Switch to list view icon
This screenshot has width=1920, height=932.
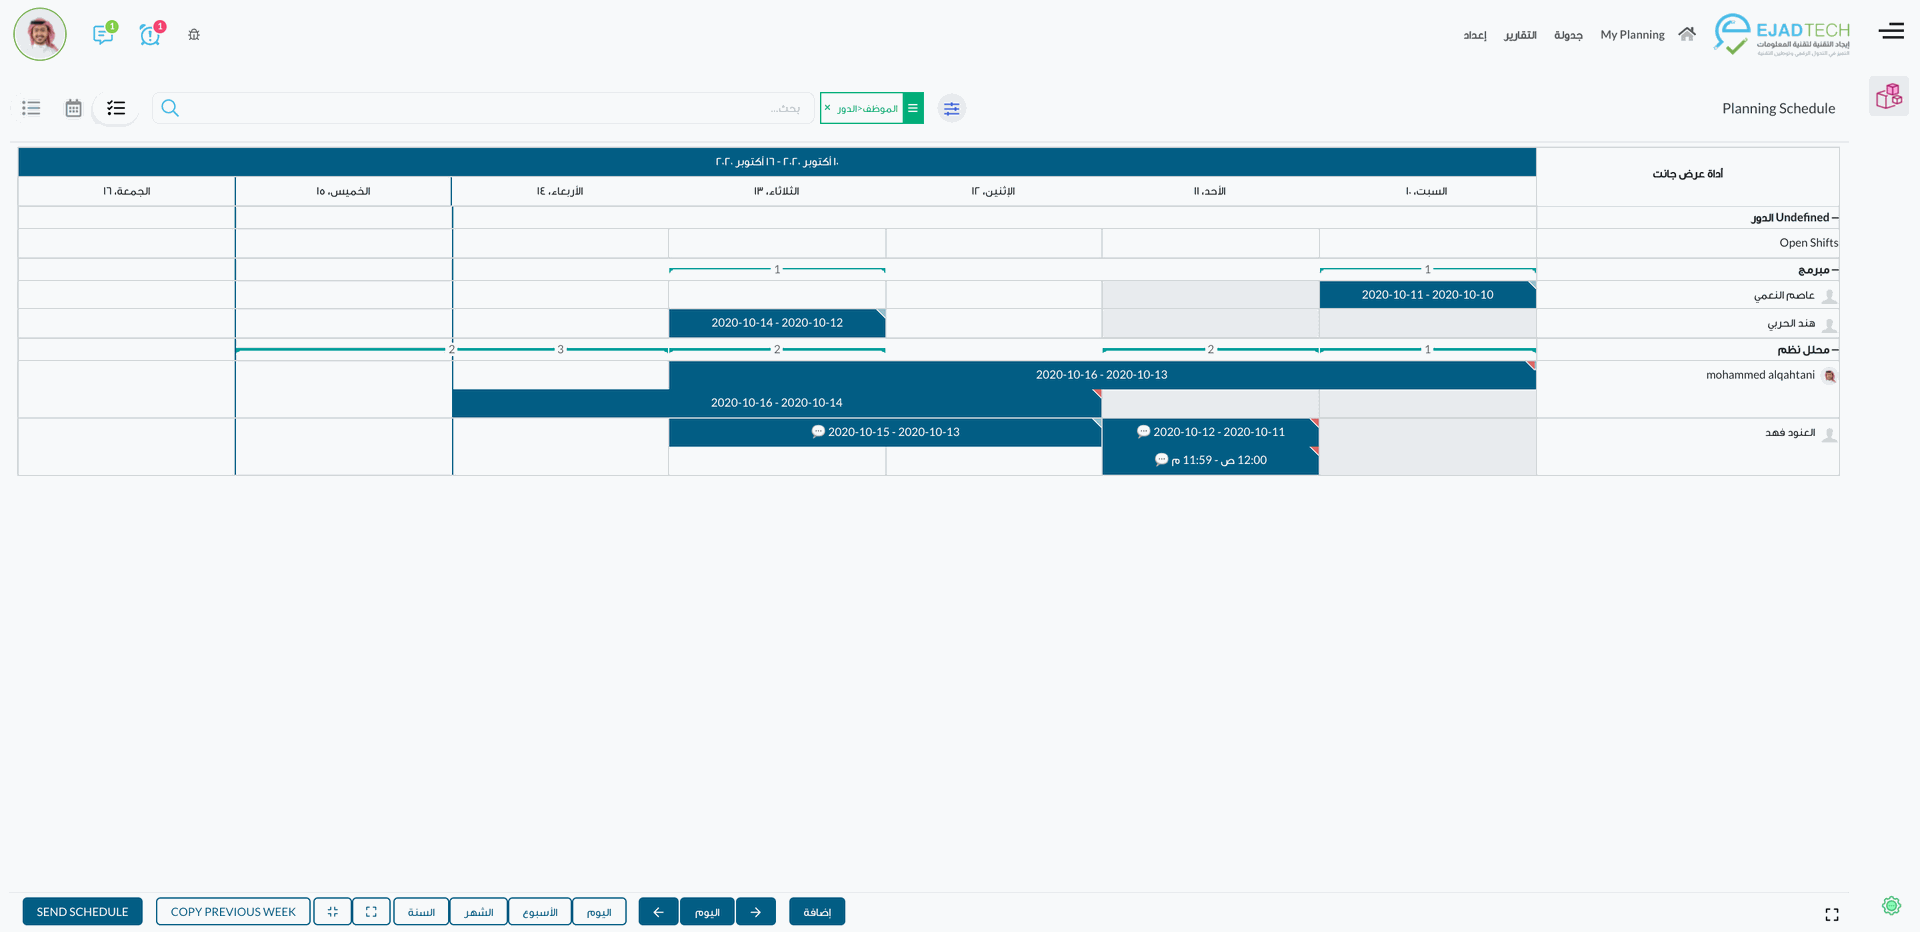[31, 108]
